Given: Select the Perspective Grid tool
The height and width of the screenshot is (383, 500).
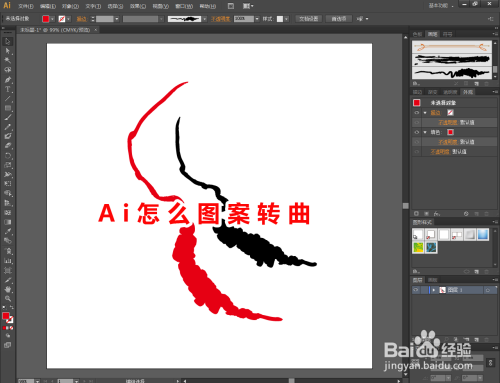Looking at the screenshot, I should (x=8, y=203).
